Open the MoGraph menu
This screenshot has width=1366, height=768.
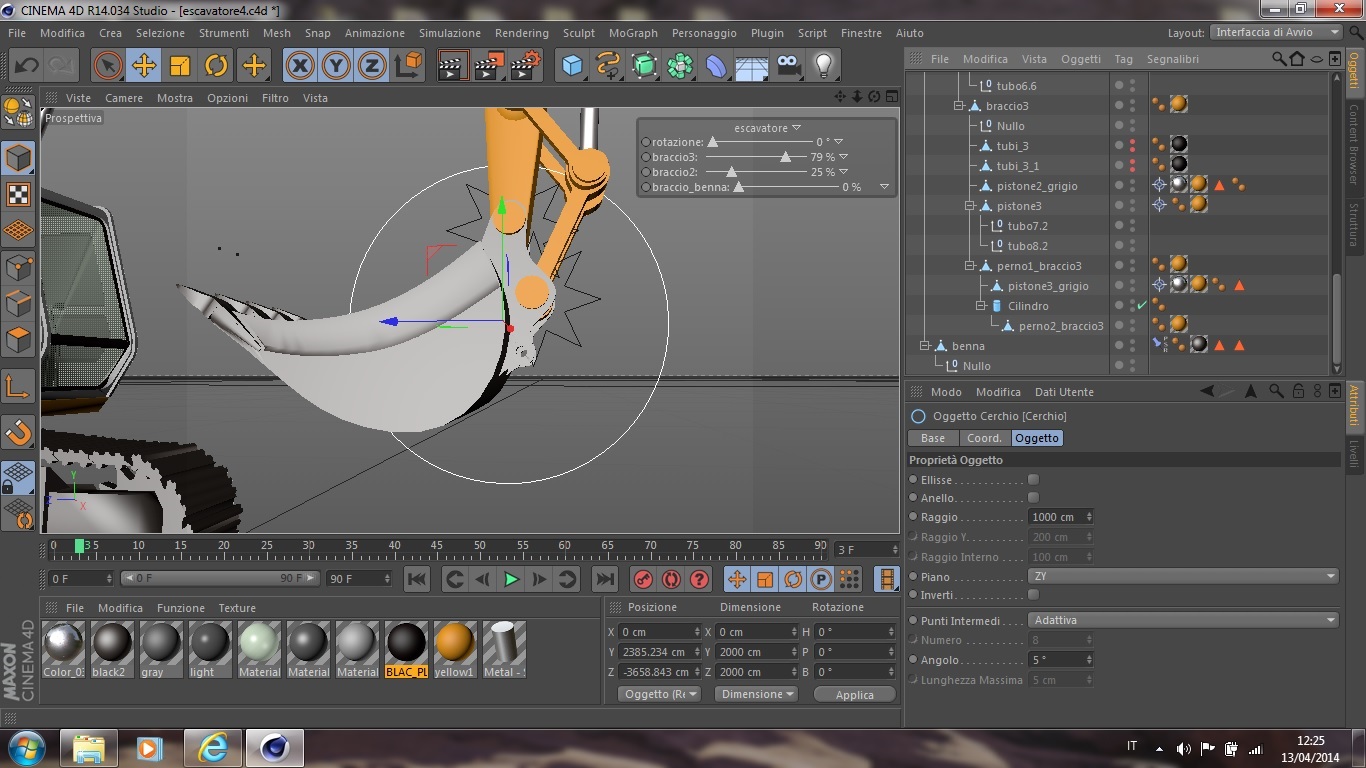pyautogui.click(x=633, y=33)
